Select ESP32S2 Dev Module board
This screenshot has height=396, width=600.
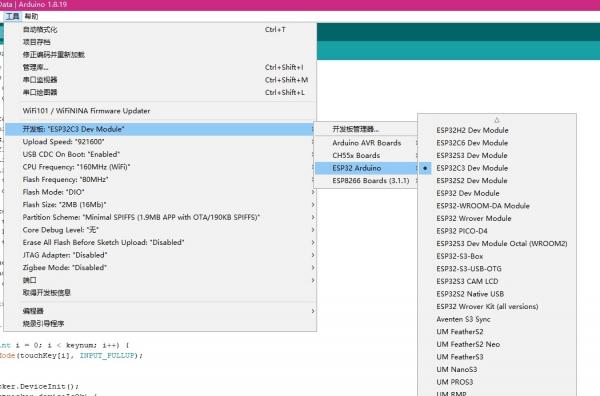[497, 181]
